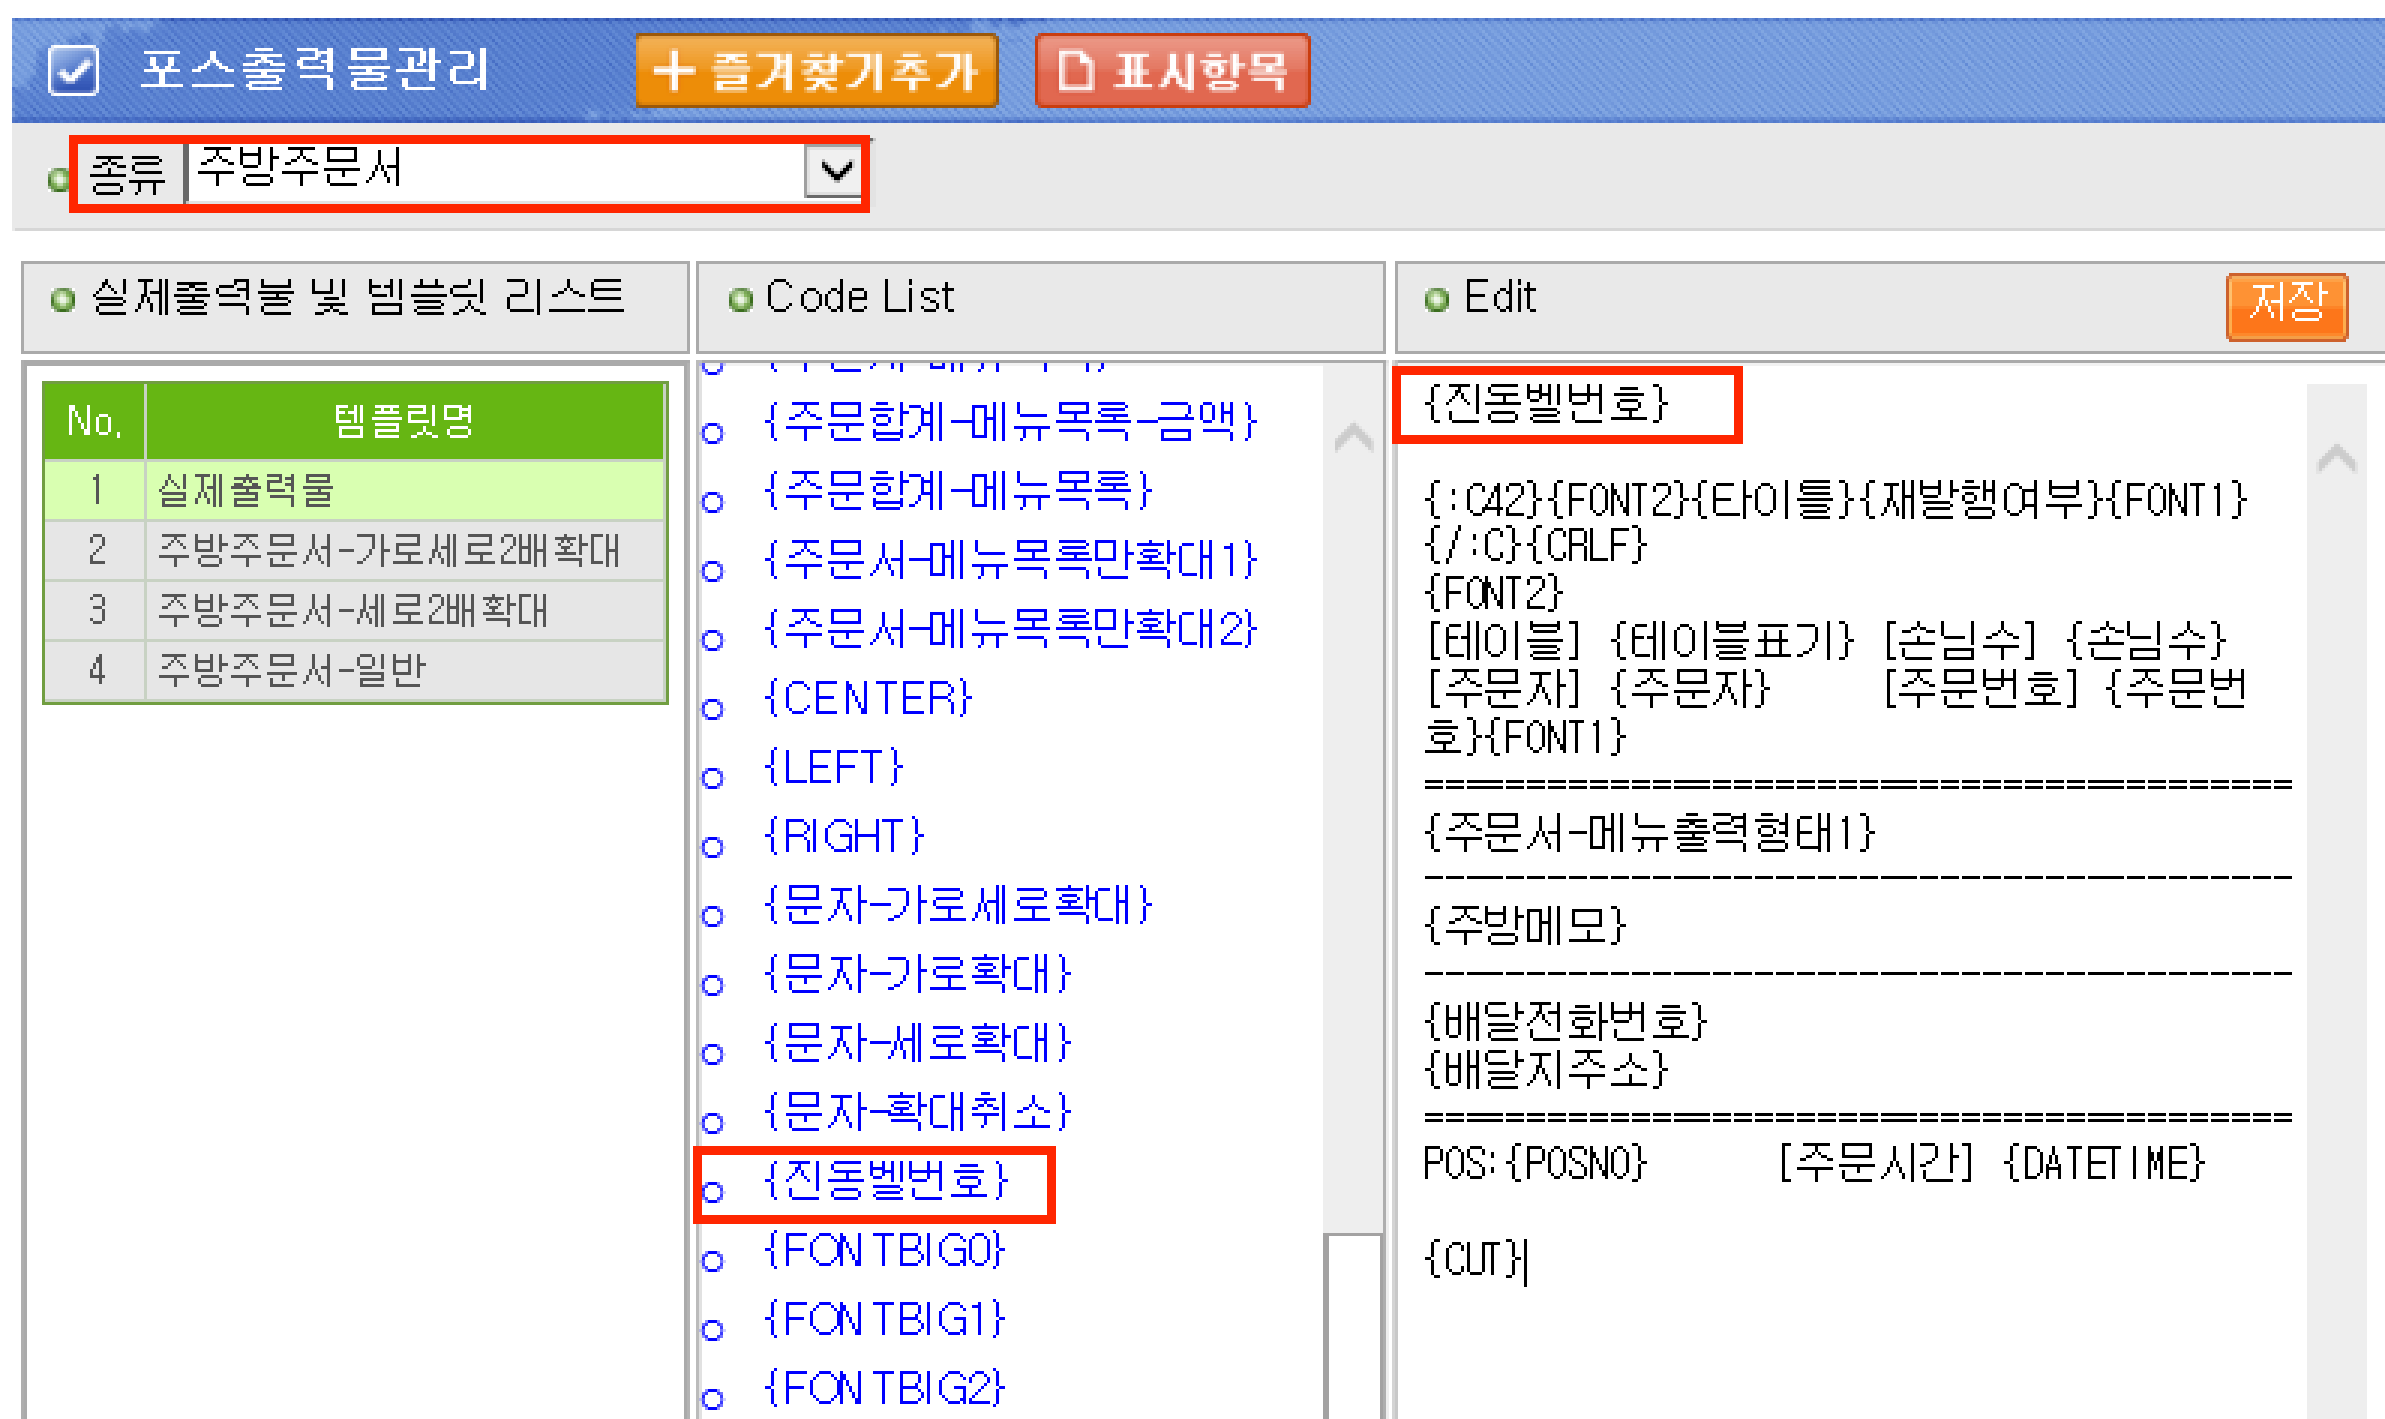
Task: Select radio bullet beside {RIGHT}
Action: (x=713, y=847)
